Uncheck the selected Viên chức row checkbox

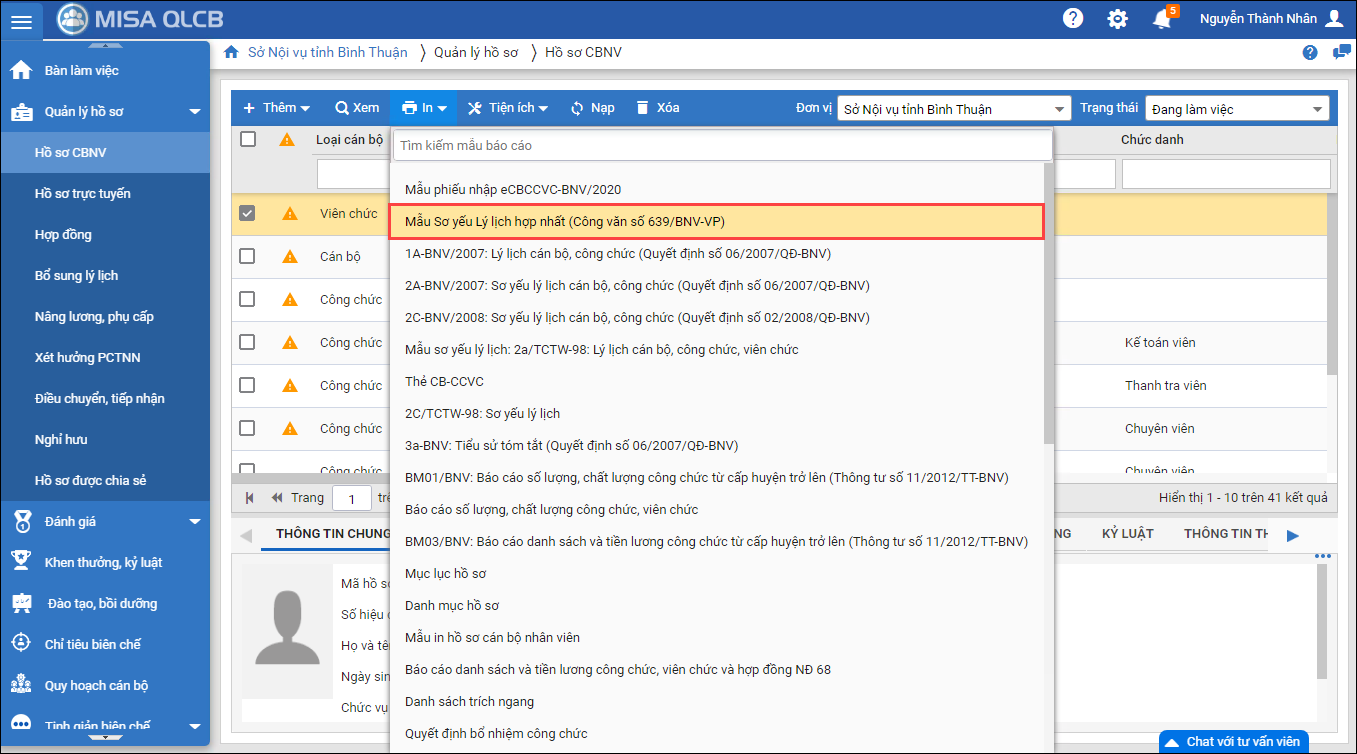click(248, 213)
